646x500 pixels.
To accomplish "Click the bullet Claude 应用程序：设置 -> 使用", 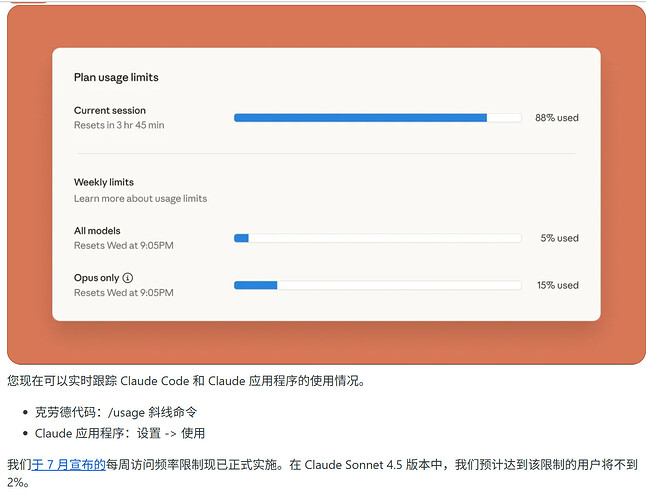I will click(120, 433).
